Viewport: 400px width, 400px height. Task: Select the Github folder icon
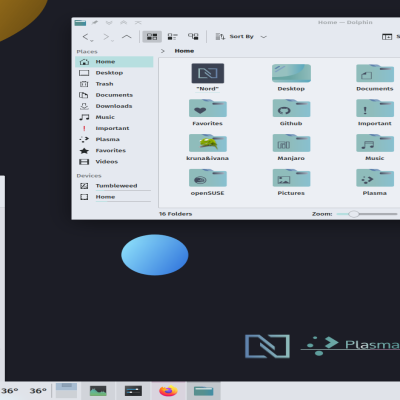[x=291, y=108]
